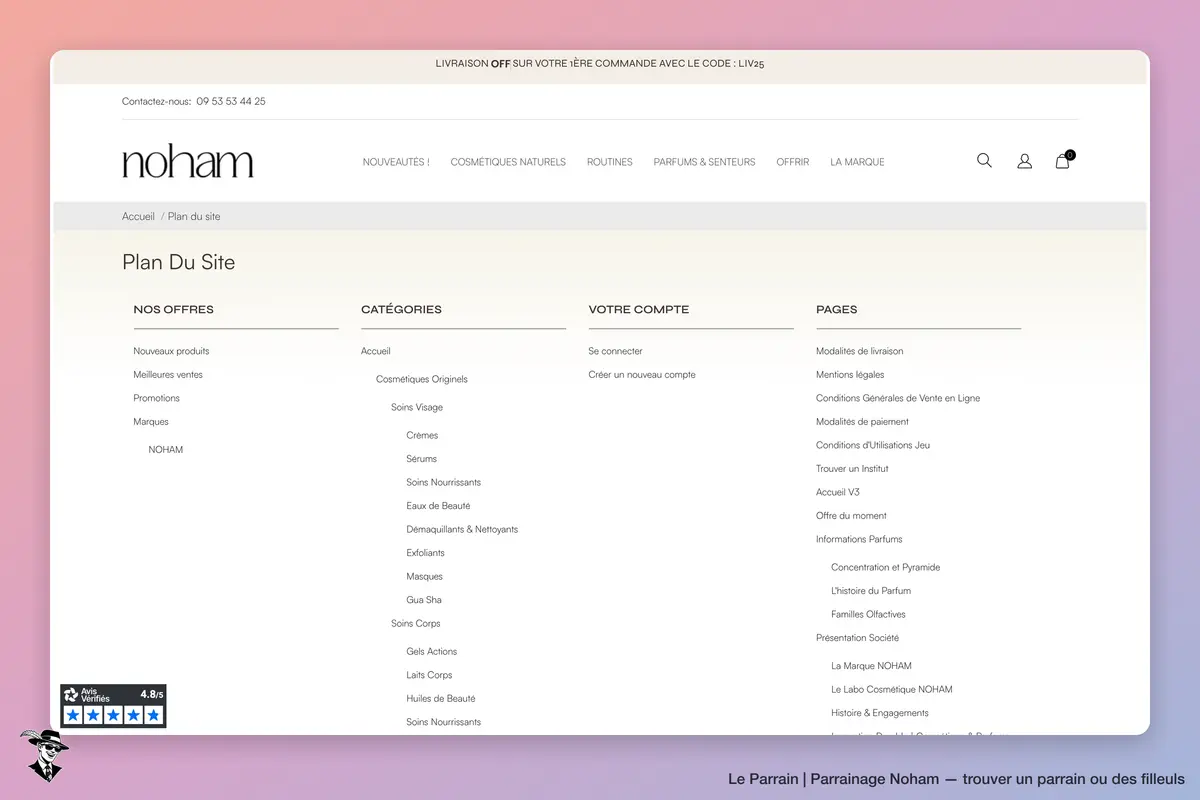Open the ROUTINES menu
The height and width of the screenshot is (800, 1200).
click(x=610, y=162)
